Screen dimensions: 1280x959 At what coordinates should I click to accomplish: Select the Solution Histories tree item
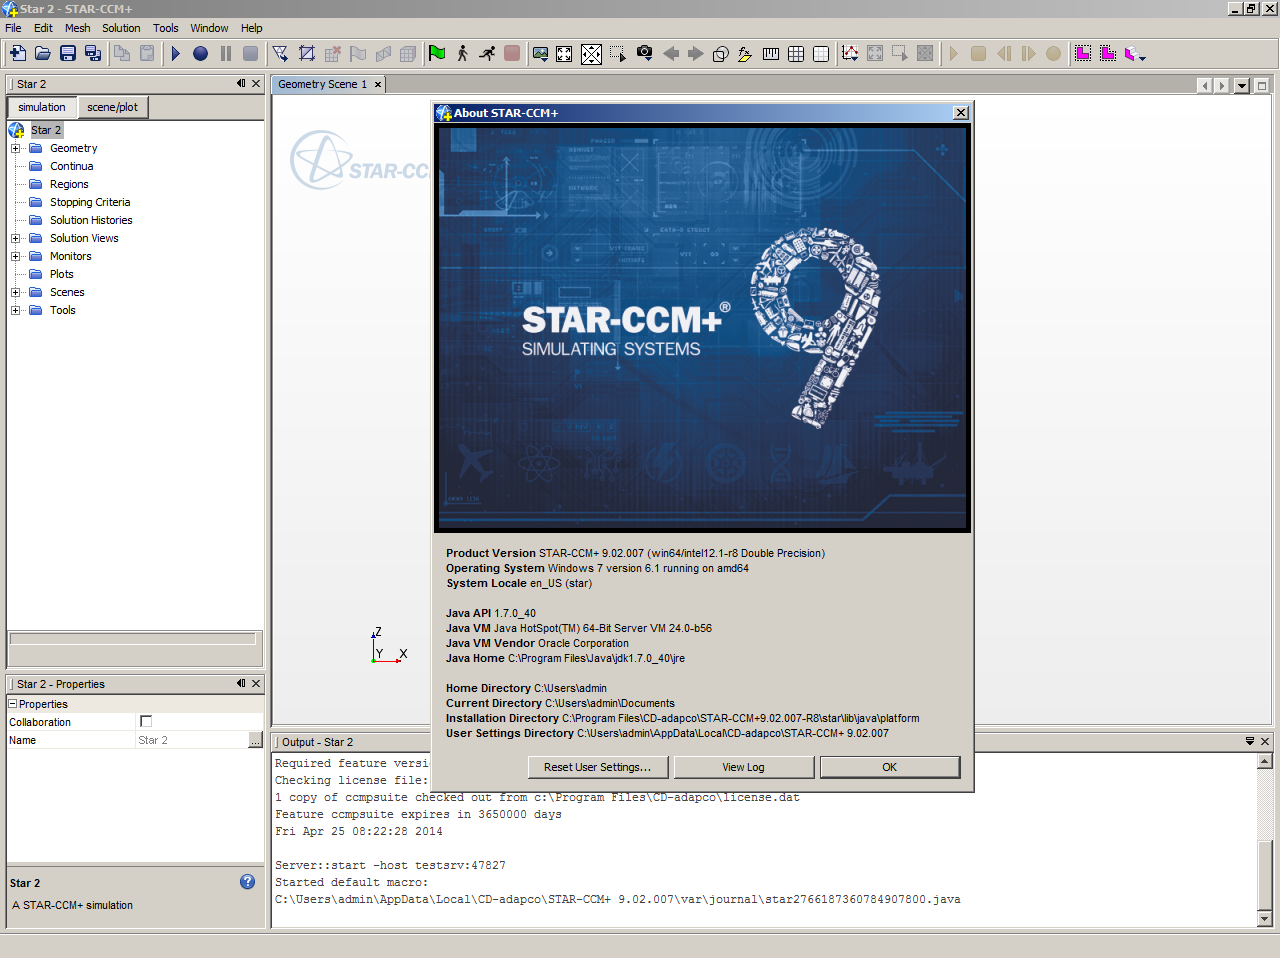(x=91, y=220)
